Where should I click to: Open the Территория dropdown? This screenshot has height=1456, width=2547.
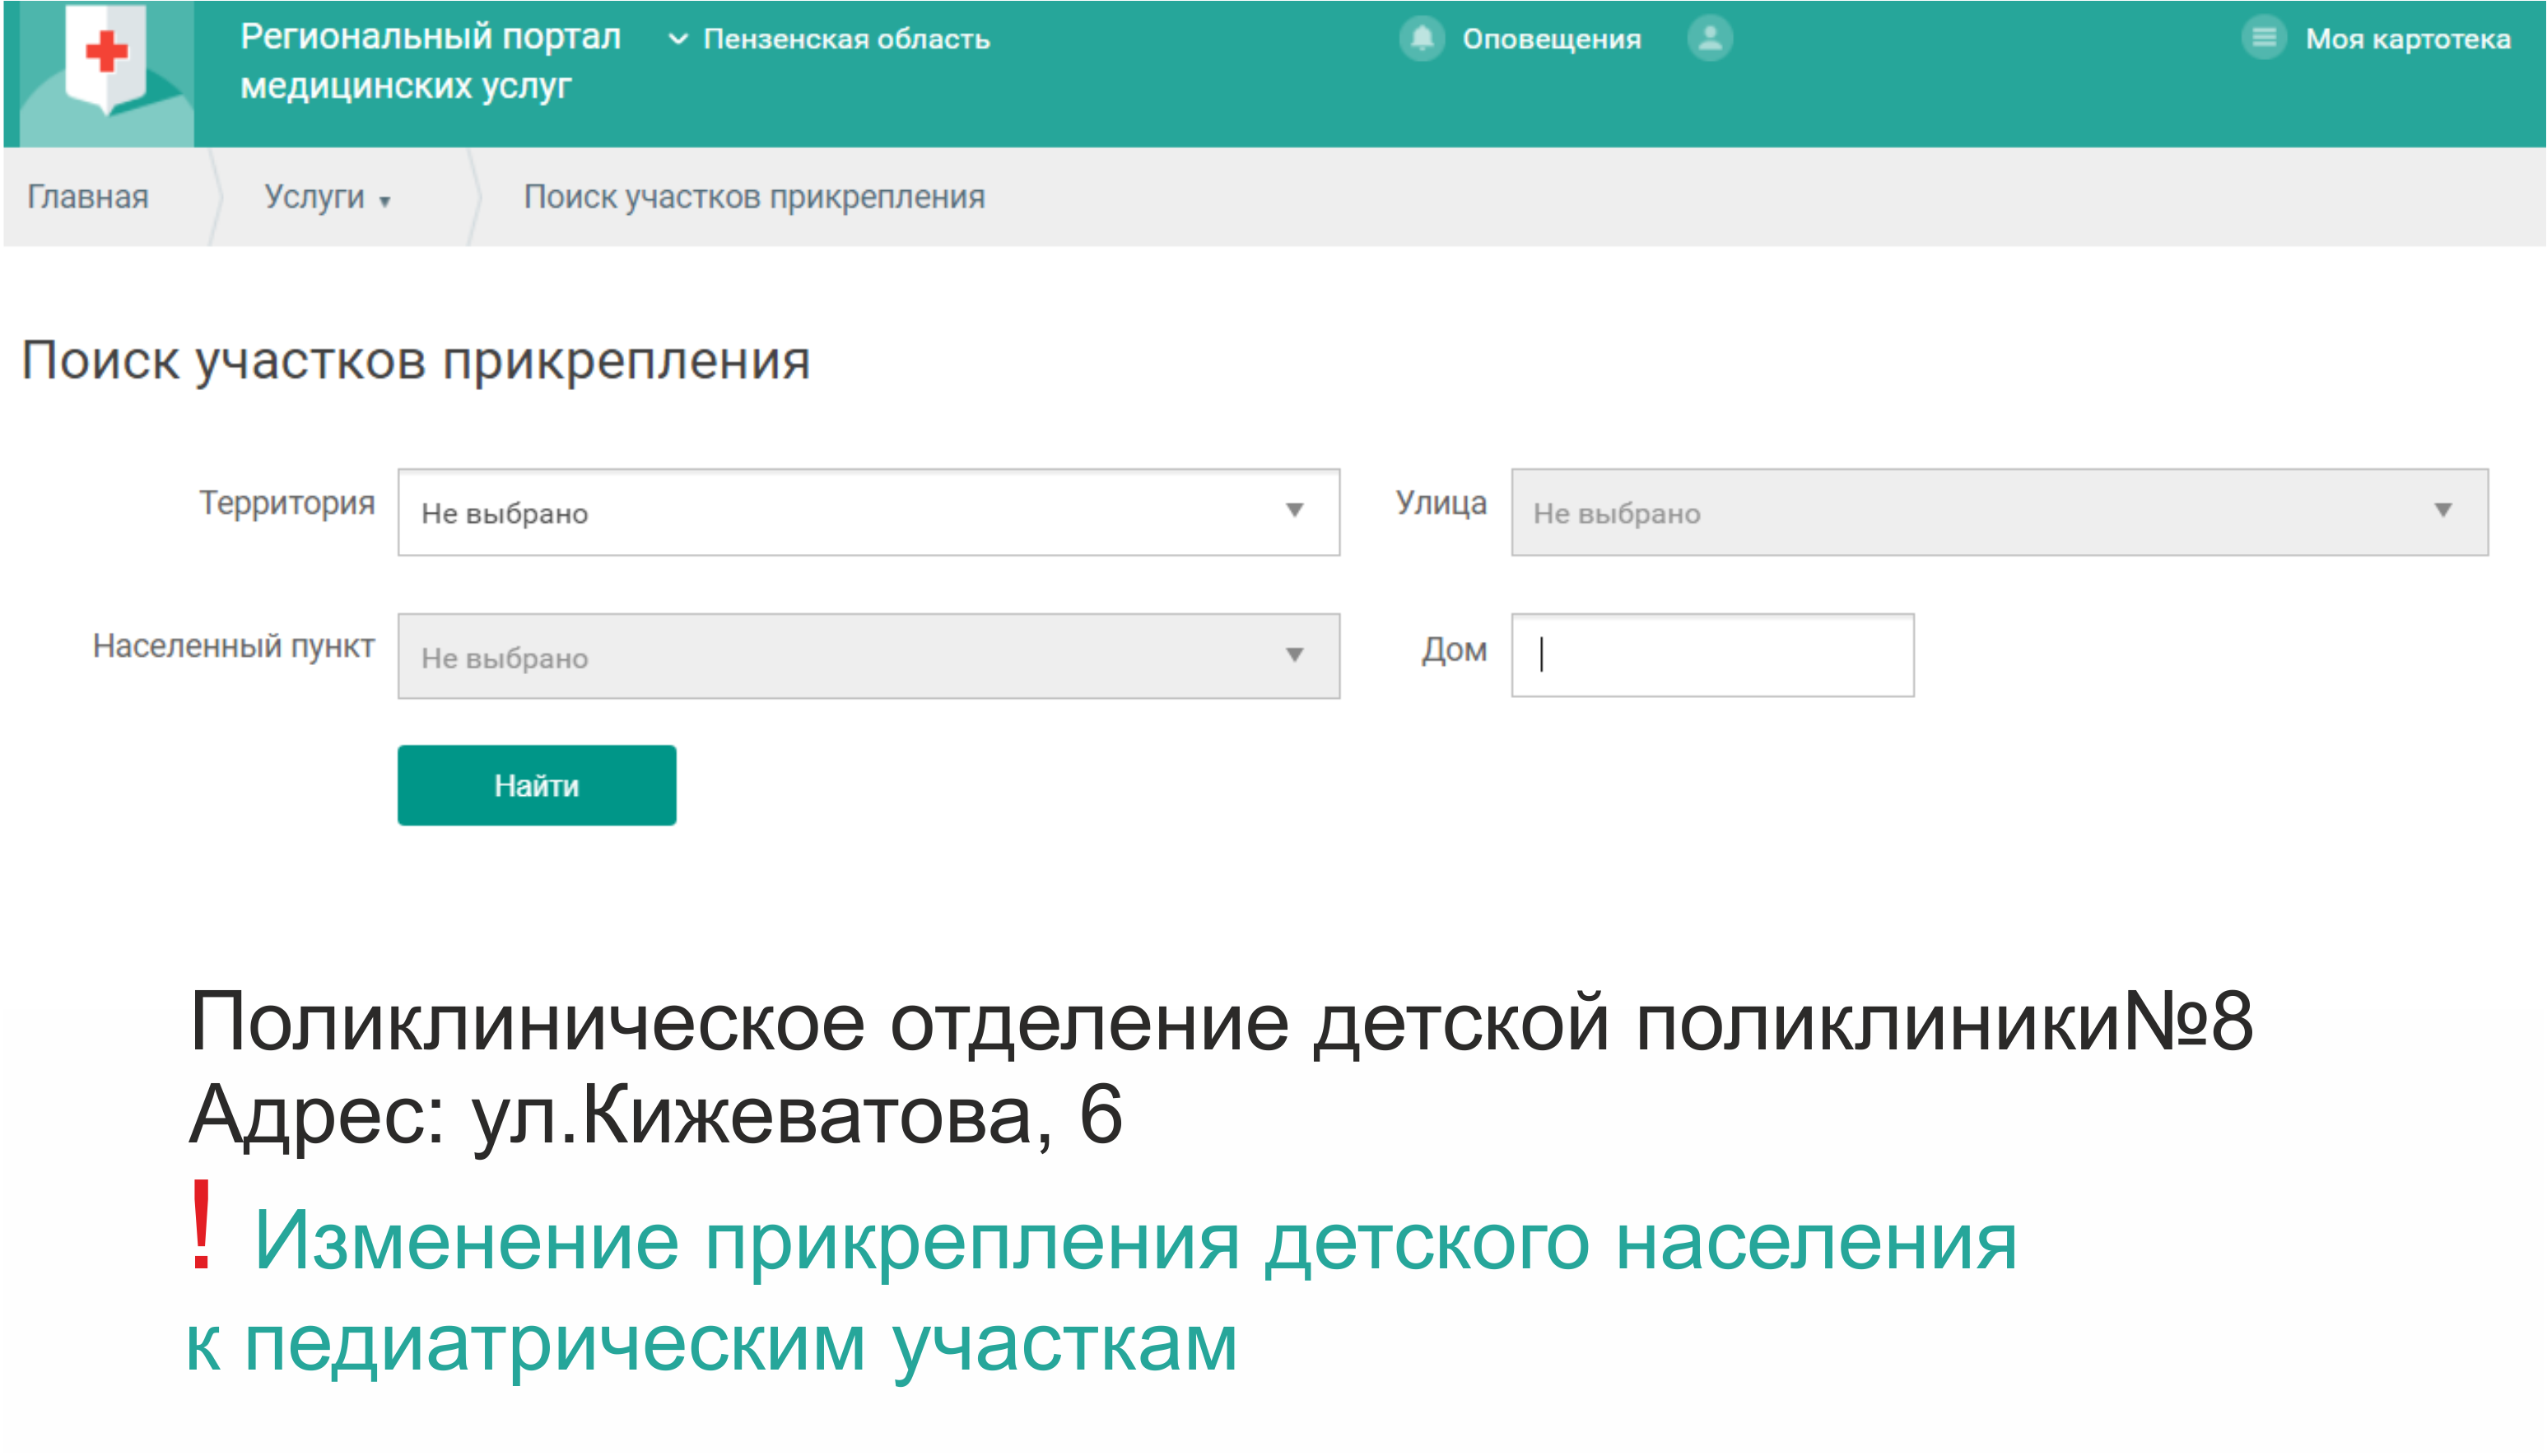pos(868,512)
